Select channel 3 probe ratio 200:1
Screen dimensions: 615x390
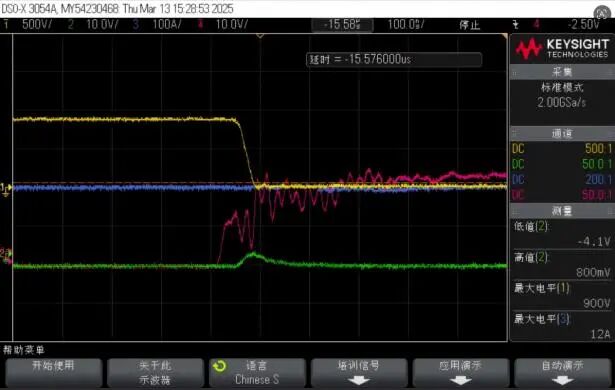(598, 179)
